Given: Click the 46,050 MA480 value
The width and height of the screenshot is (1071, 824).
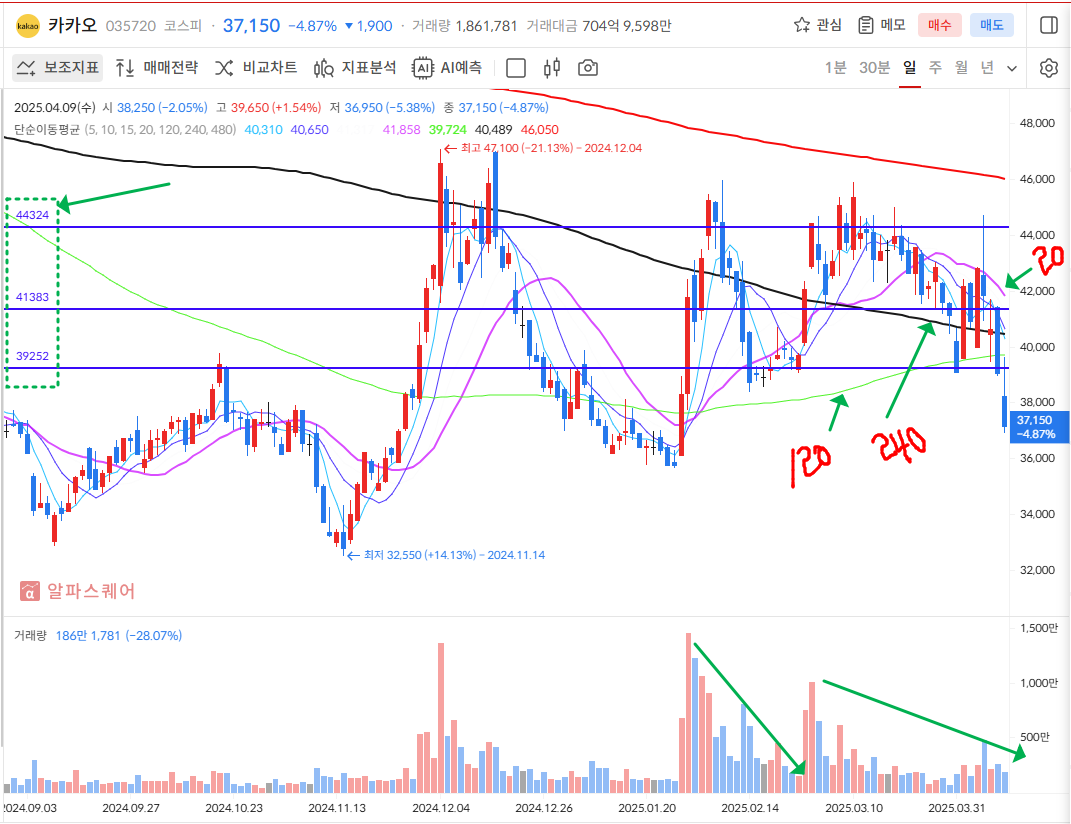Looking at the screenshot, I should (540, 130).
